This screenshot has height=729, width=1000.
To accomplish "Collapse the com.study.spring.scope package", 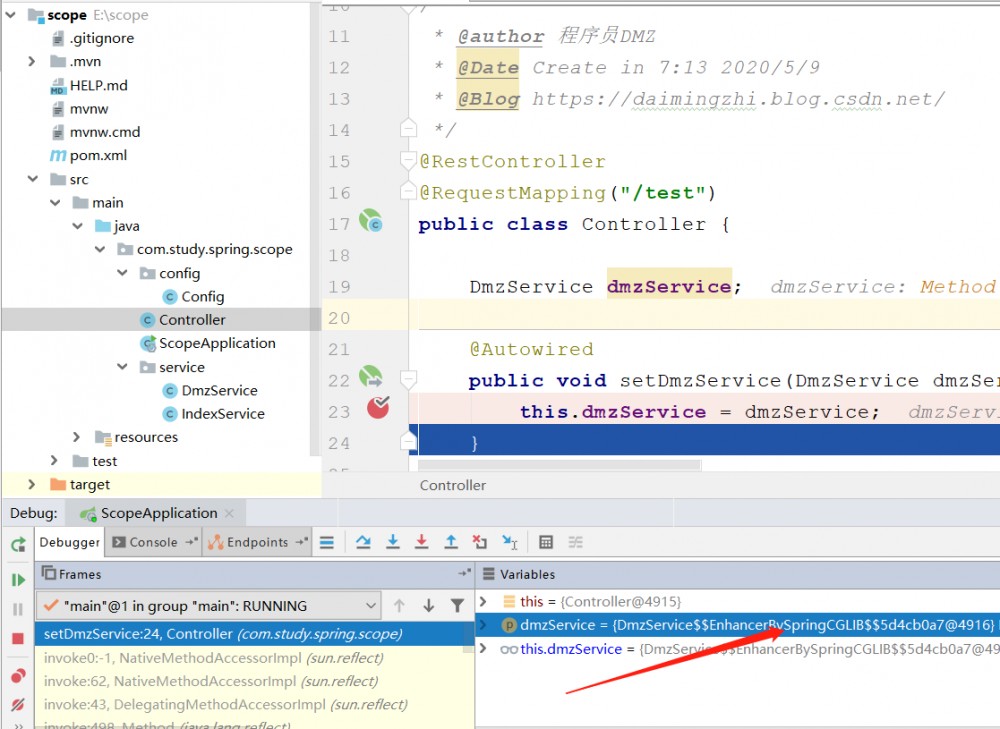I will click(x=98, y=249).
